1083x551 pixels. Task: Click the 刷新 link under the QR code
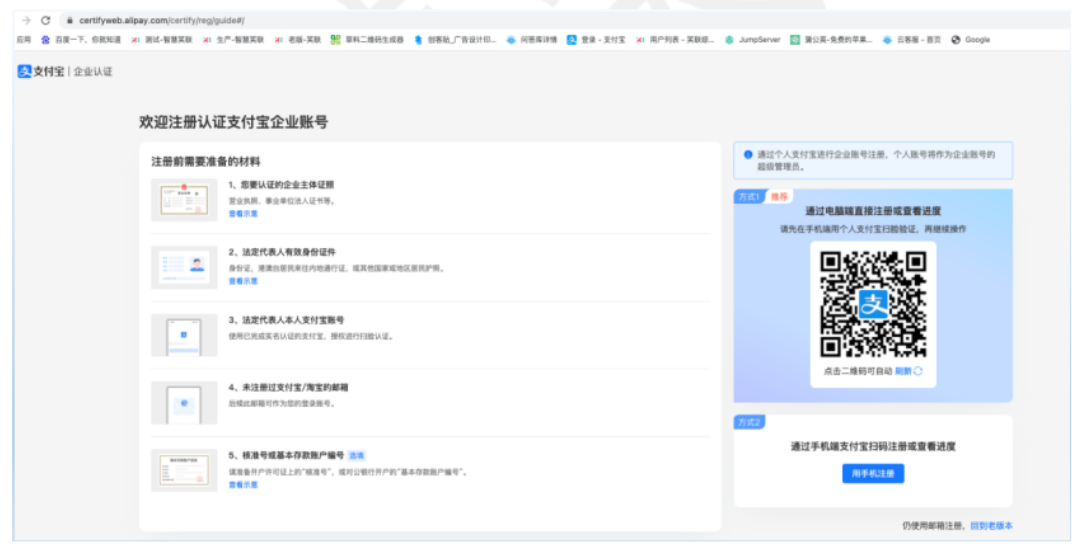903,371
